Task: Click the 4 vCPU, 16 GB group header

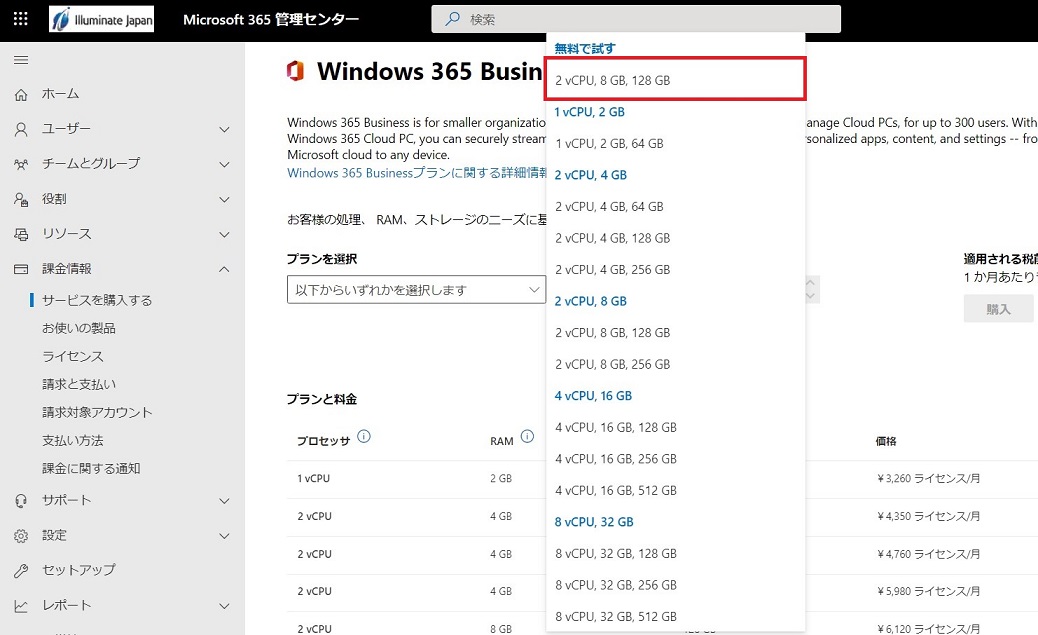Action: pos(593,396)
